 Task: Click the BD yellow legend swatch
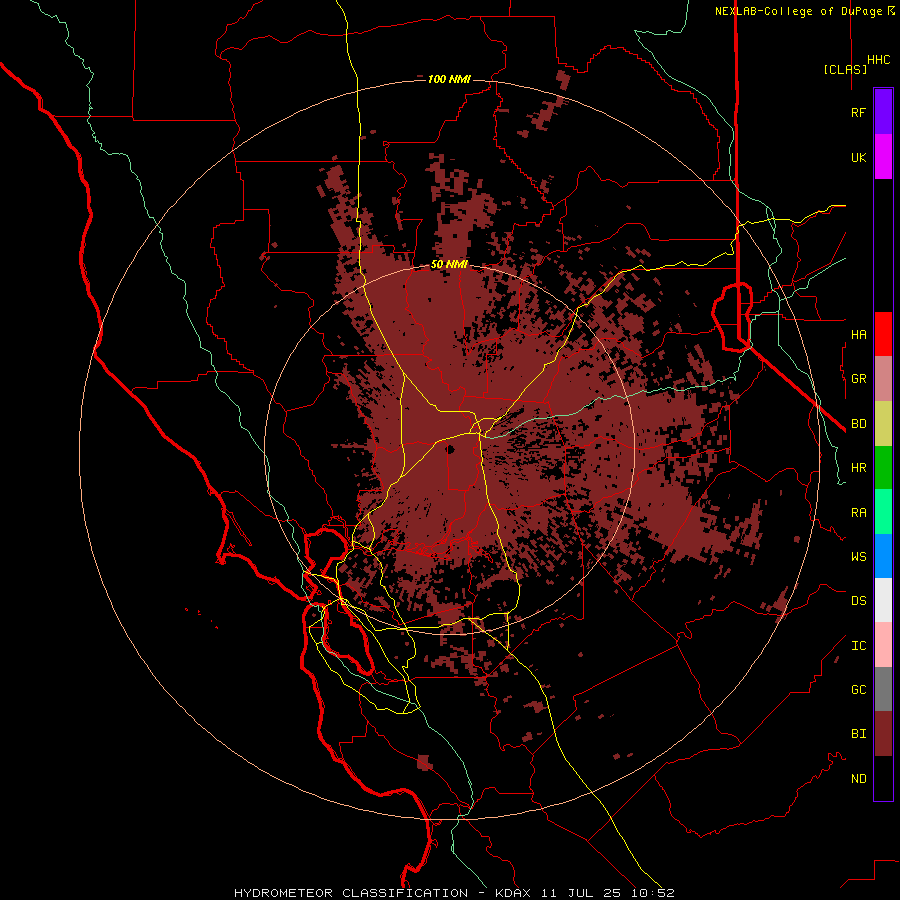click(883, 424)
